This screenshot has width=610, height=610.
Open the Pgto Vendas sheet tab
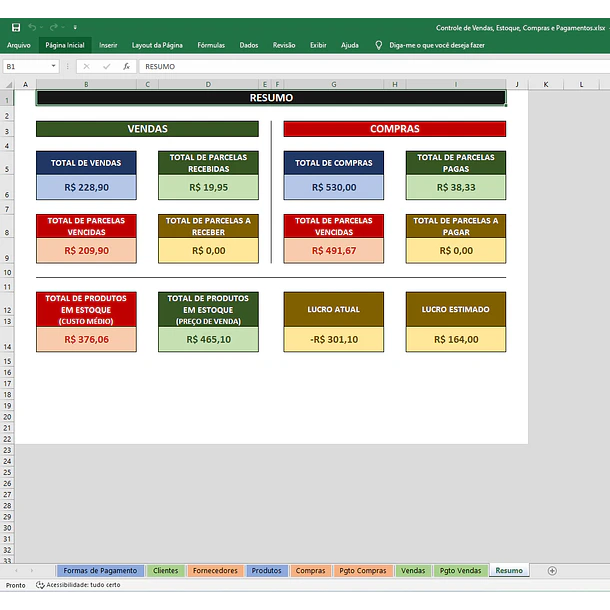pos(461,570)
